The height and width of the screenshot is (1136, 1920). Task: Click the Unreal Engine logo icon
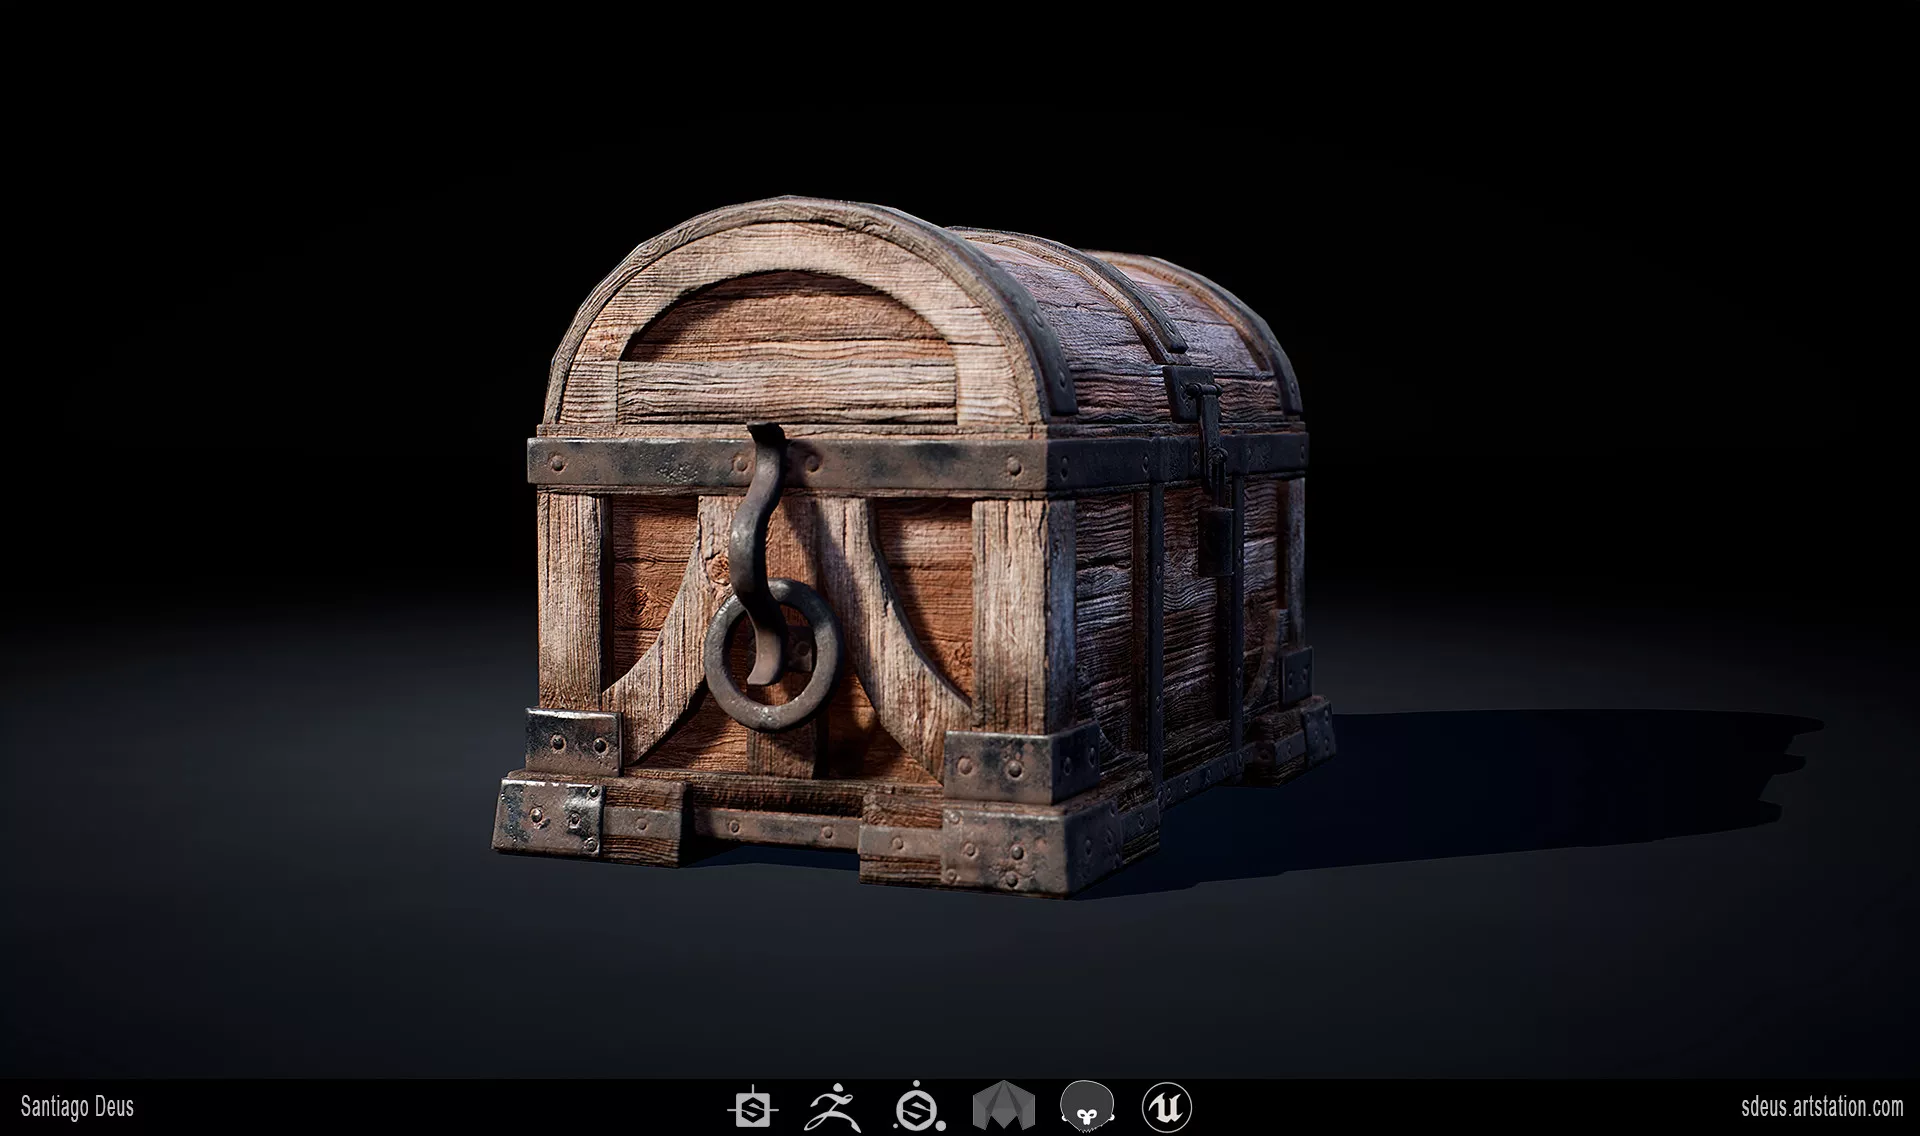(1166, 1108)
